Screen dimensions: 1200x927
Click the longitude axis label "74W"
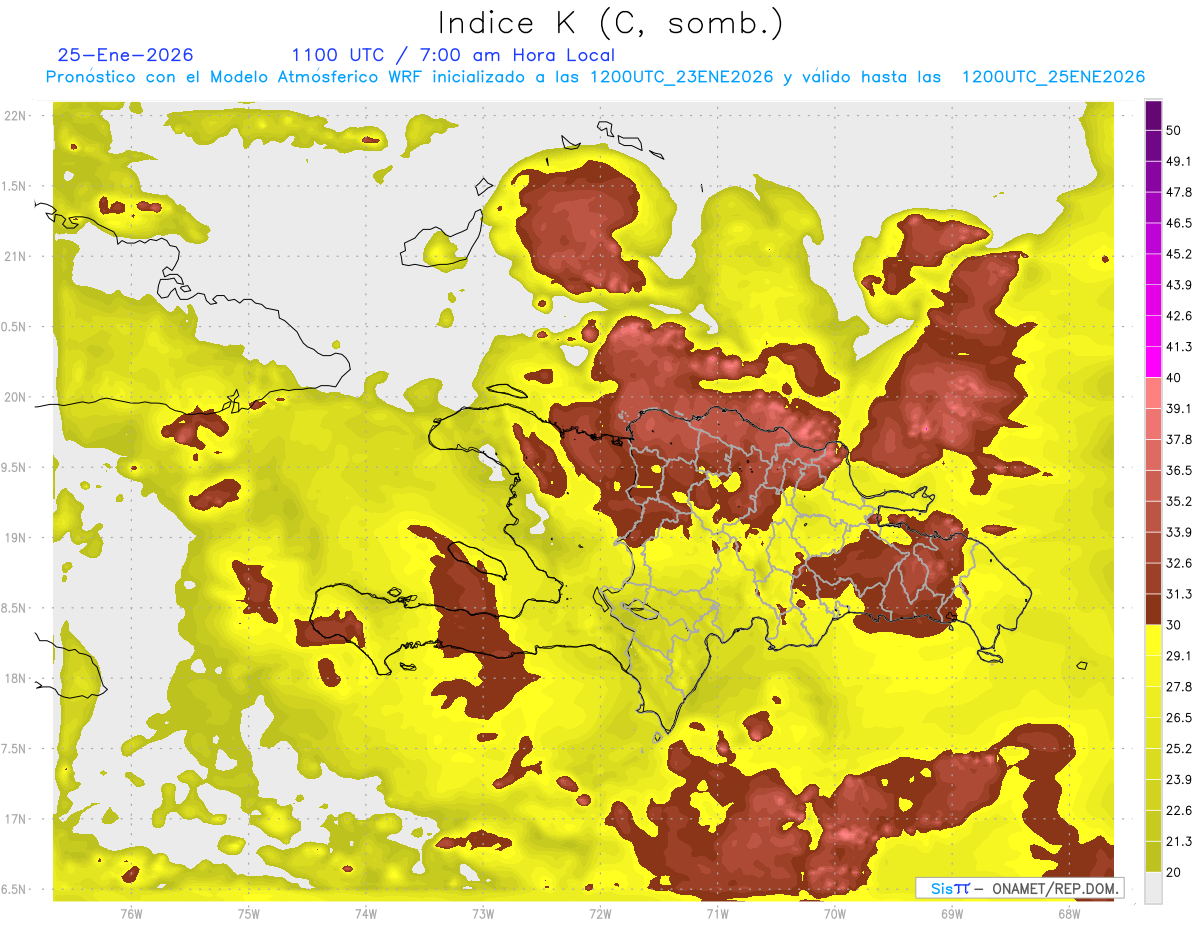pyautogui.click(x=366, y=913)
